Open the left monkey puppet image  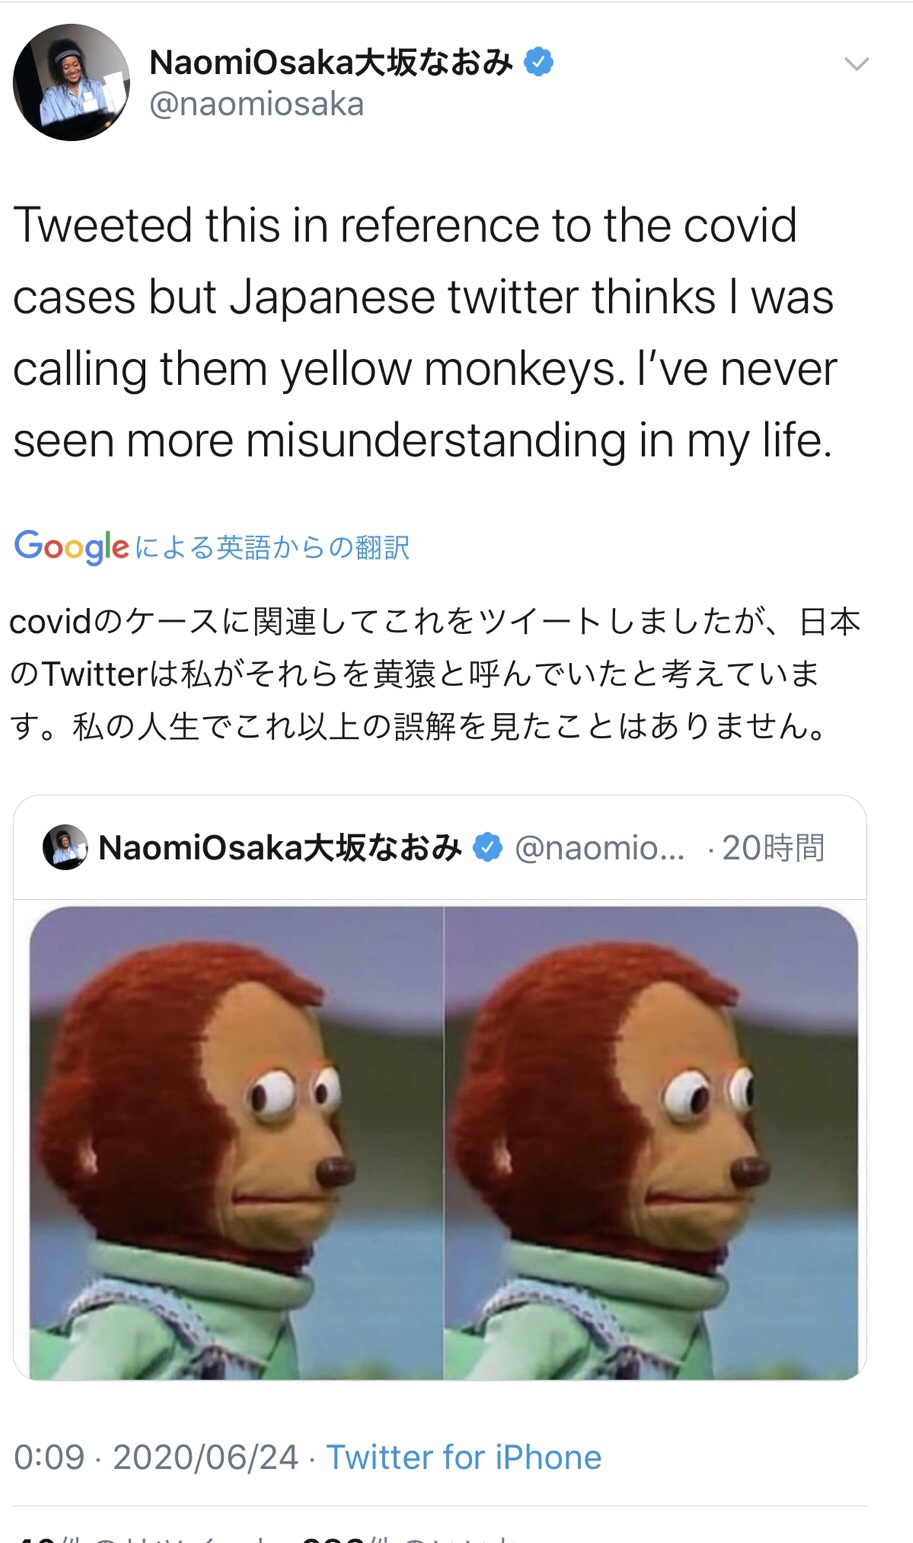236,1143
